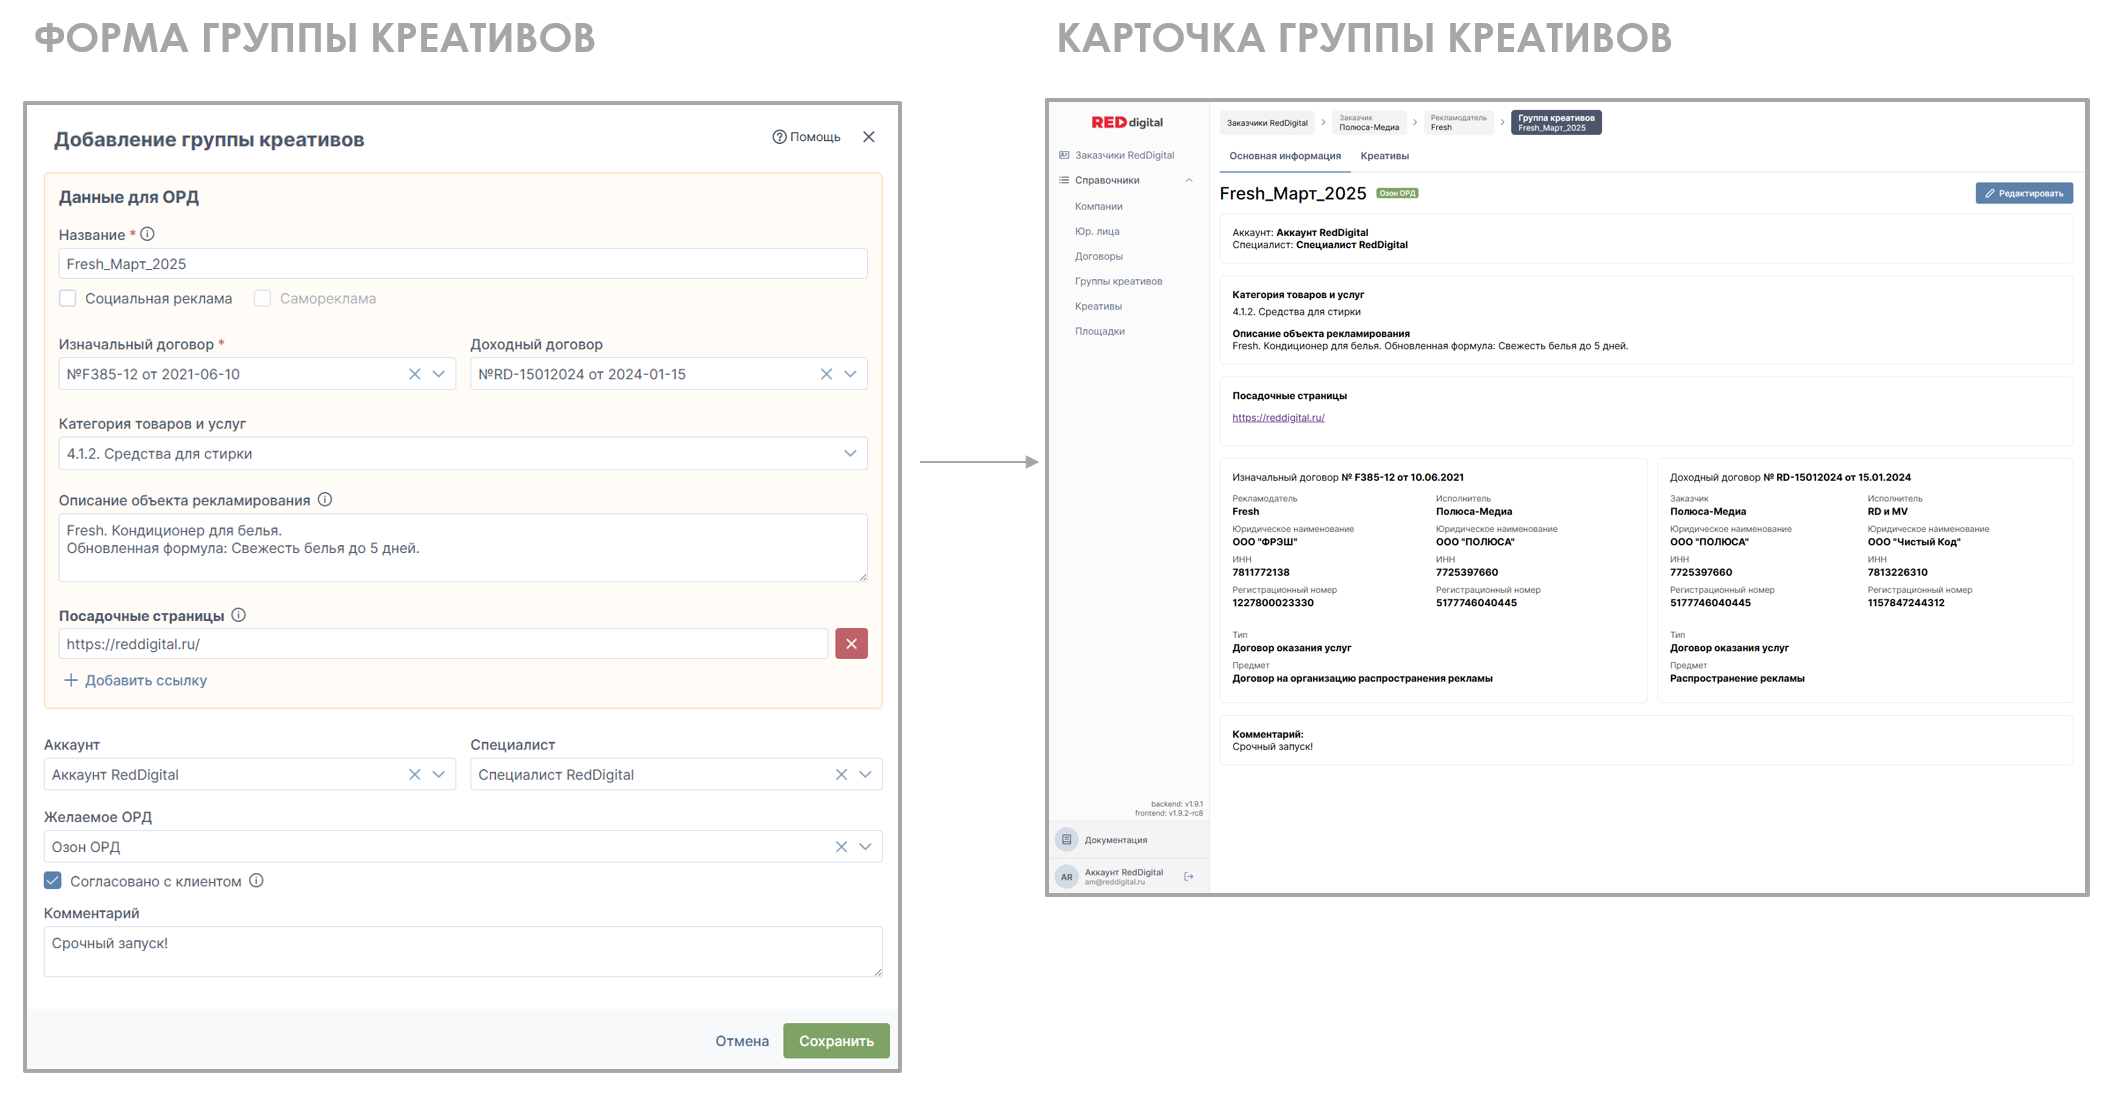Open the Желаемое ОРД dropdown arrow
The height and width of the screenshot is (1096, 2112).
point(865,847)
